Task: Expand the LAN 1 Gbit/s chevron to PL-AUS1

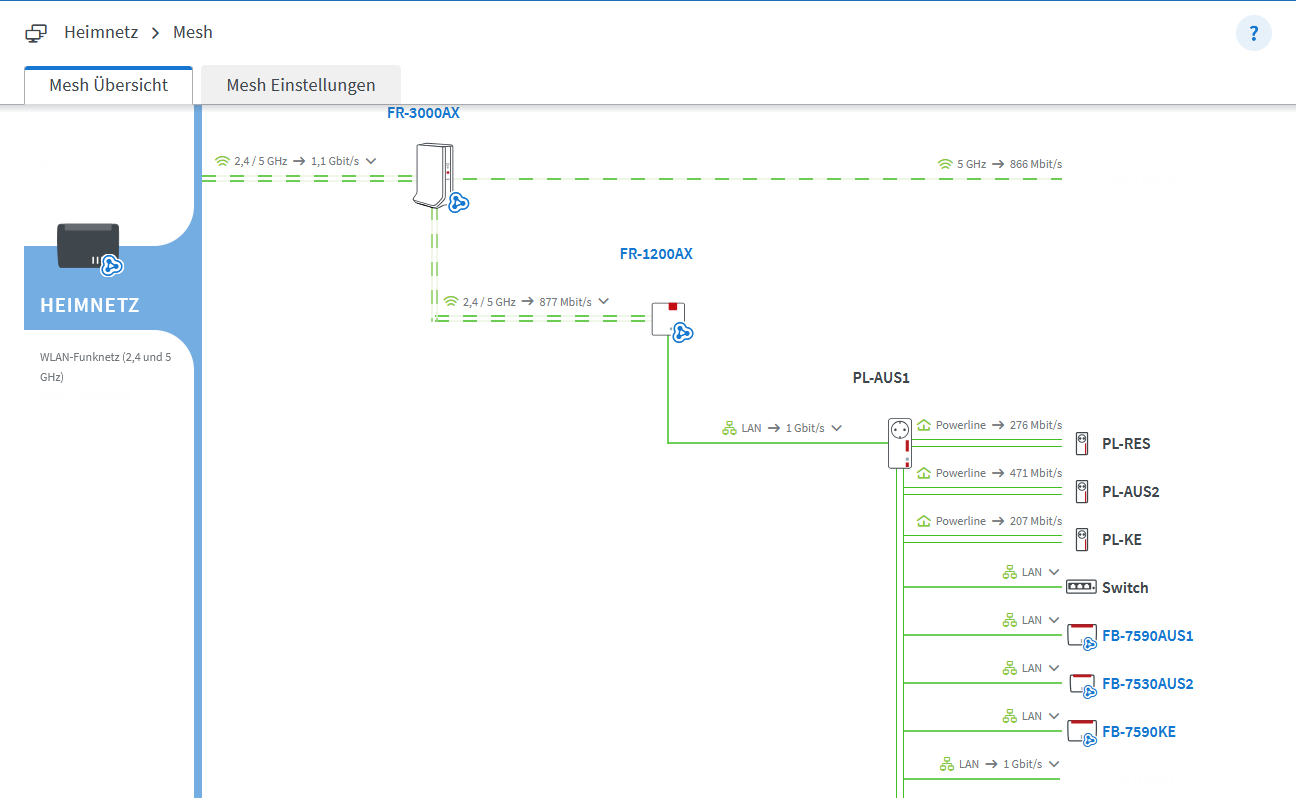Action: [836, 428]
